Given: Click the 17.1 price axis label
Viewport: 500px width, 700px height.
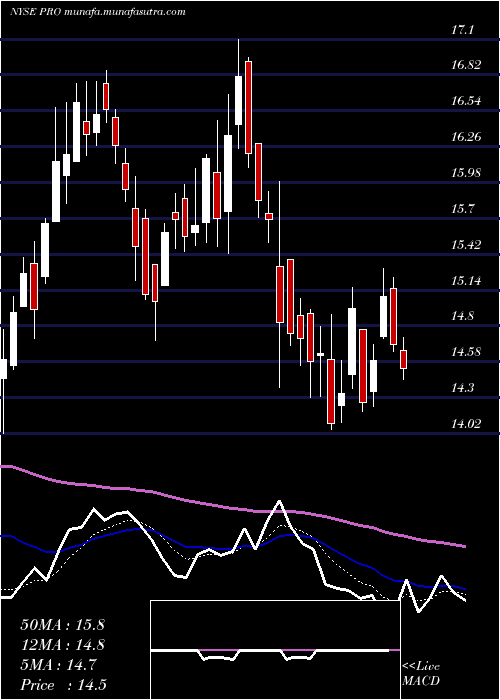Looking at the screenshot, I should [463, 30].
